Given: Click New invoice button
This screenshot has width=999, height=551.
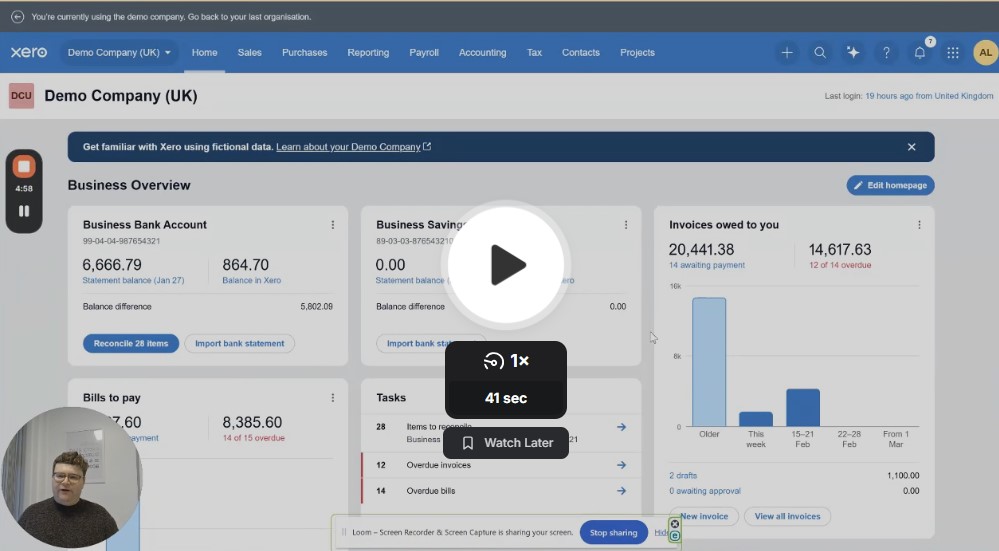Looking at the screenshot, I should pyautogui.click(x=704, y=516).
